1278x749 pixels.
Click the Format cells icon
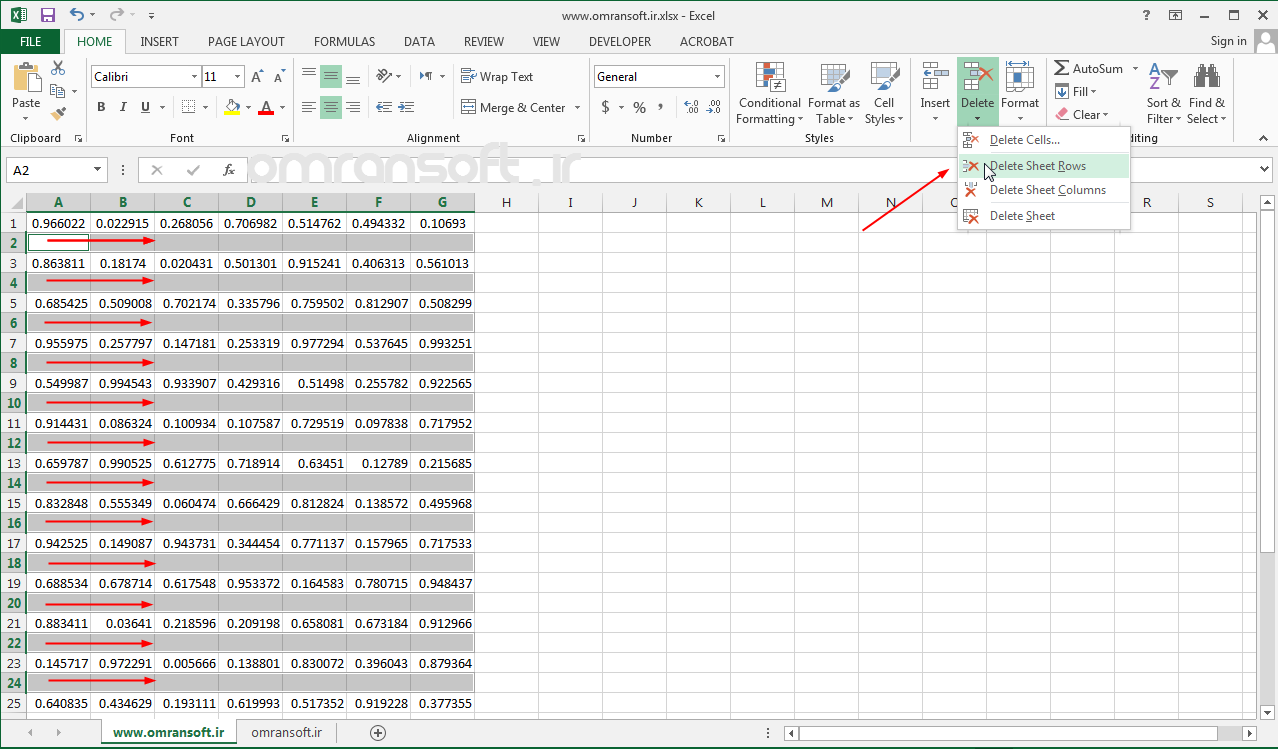pyautogui.click(x=1020, y=78)
